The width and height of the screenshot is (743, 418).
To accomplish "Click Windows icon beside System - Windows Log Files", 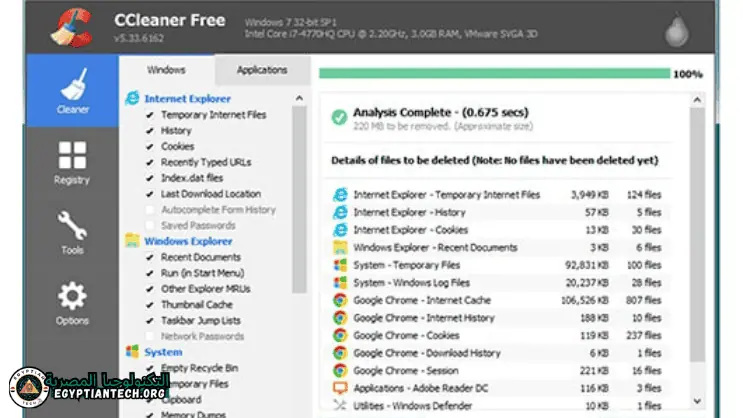I will point(340,282).
